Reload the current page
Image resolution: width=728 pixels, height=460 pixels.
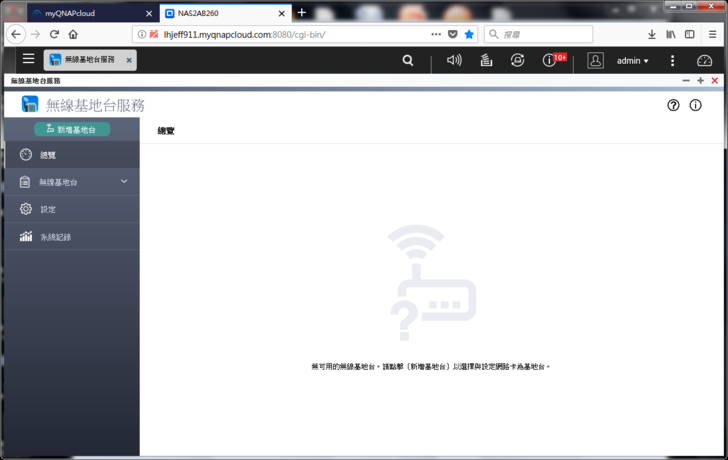pyautogui.click(x=54, y=34)
